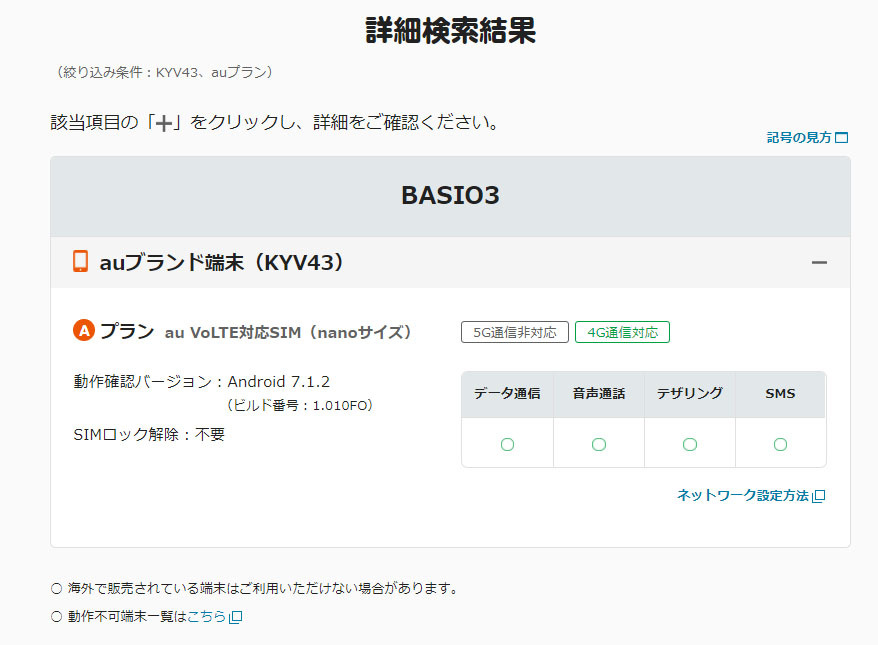The height and width of the screenshot is (645, 878).
Task: Click the 4G通信対応 badge
Action: tap(622, 332)
